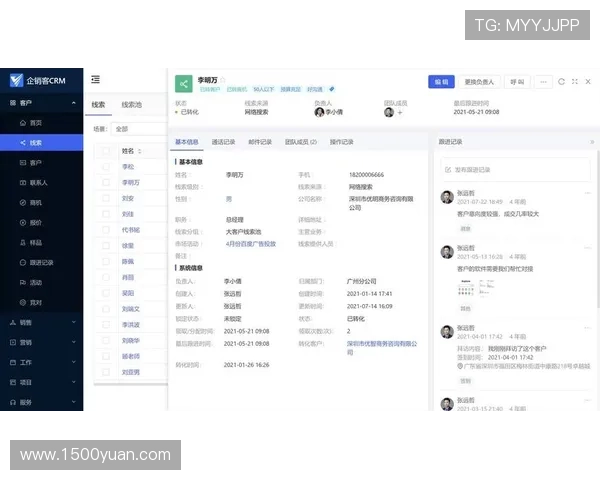Viewport: 600px width, 480px height.
Task: Click the 更换负责人 button
Action: (x=480, y=81)
